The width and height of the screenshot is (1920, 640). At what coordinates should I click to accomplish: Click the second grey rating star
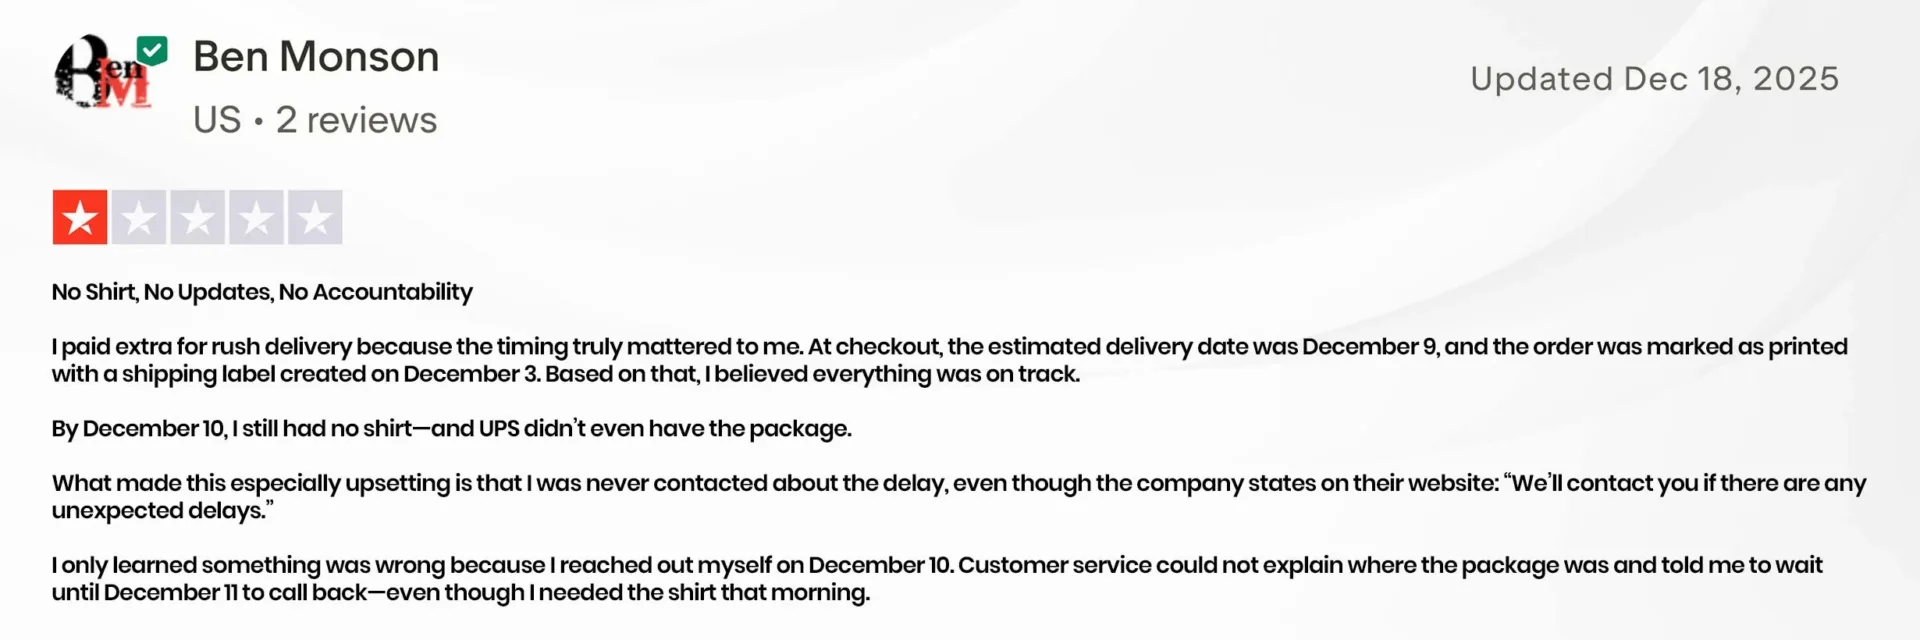[139, 217]
